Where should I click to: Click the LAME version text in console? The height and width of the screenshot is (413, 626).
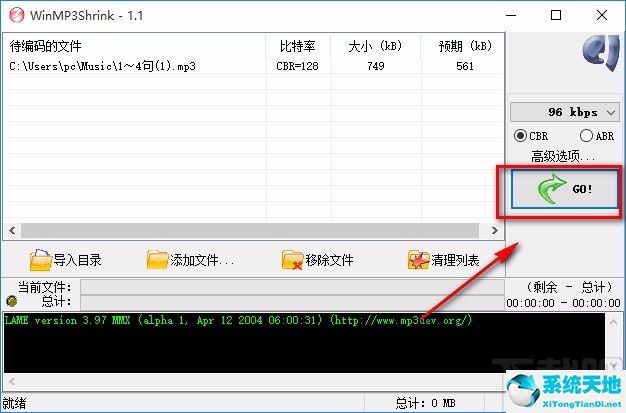(x=238, y=320)
